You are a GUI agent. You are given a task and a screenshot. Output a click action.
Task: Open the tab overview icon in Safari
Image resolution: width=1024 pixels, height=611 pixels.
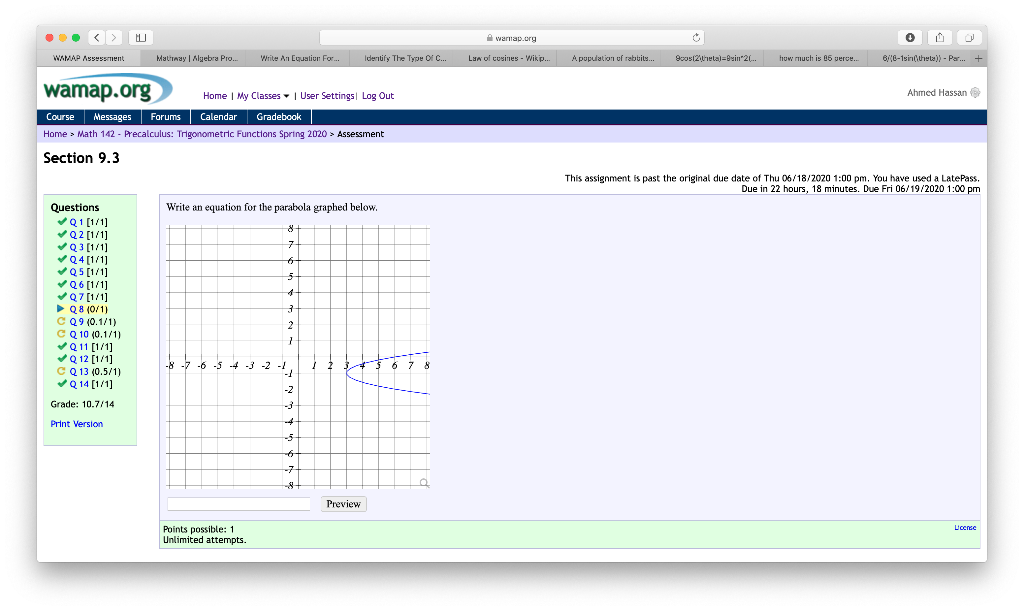tap(968, 36)
